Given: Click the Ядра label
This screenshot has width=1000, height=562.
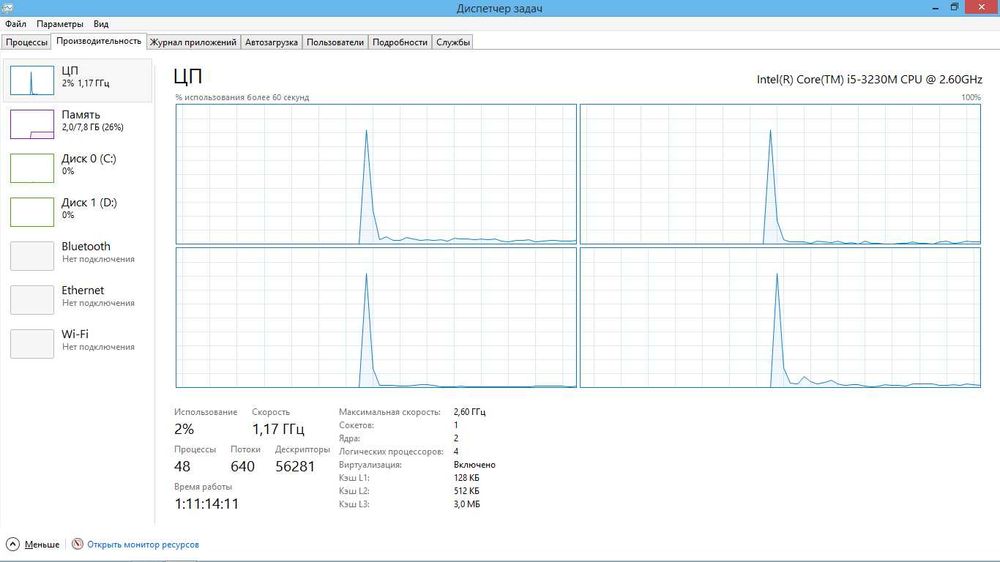Looking at the screenshot, I should [349, 438].
